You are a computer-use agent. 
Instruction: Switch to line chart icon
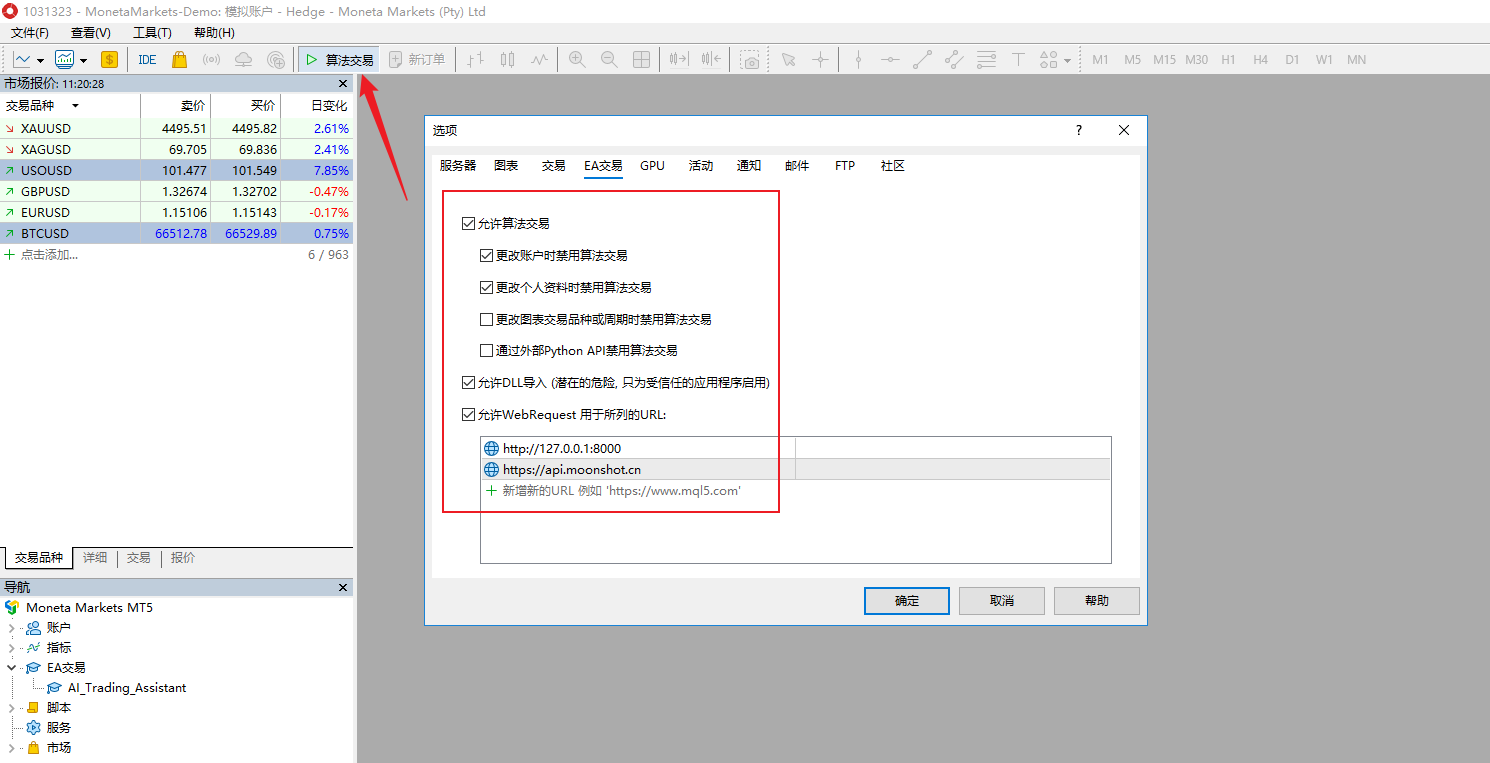(540, 60)
